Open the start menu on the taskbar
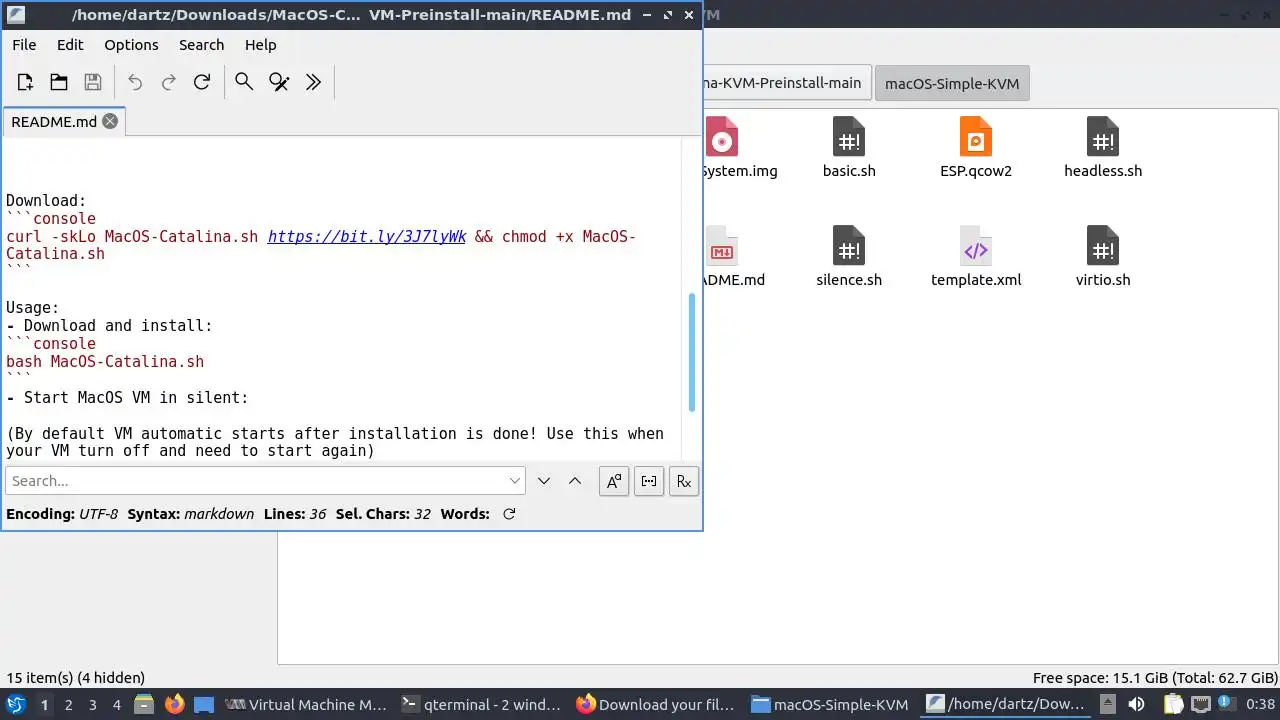 16,704
